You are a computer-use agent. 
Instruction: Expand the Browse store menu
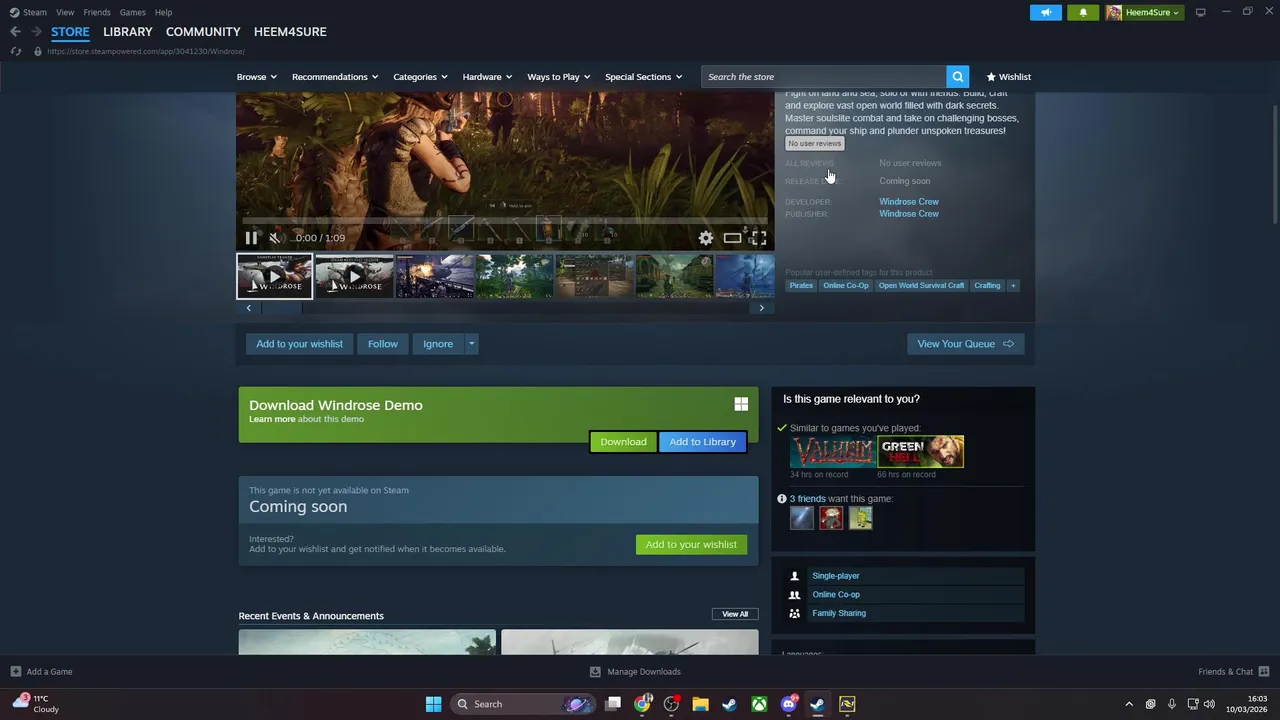coord(257,77)
